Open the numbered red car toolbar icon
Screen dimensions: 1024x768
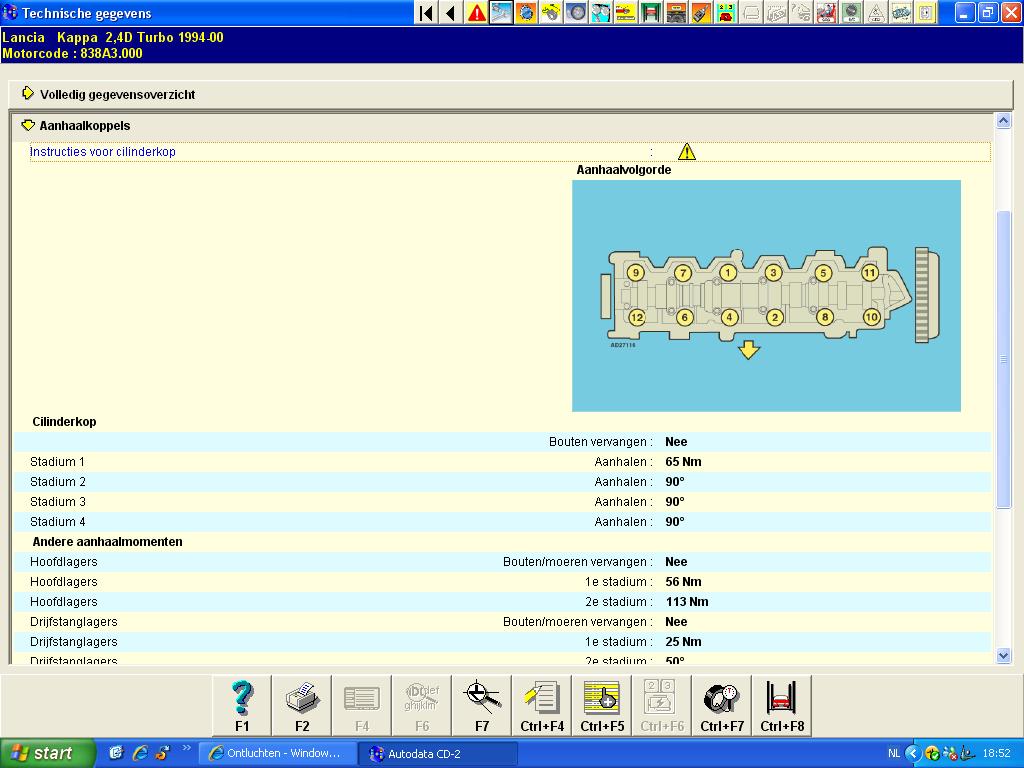click(x=726, y=12)
